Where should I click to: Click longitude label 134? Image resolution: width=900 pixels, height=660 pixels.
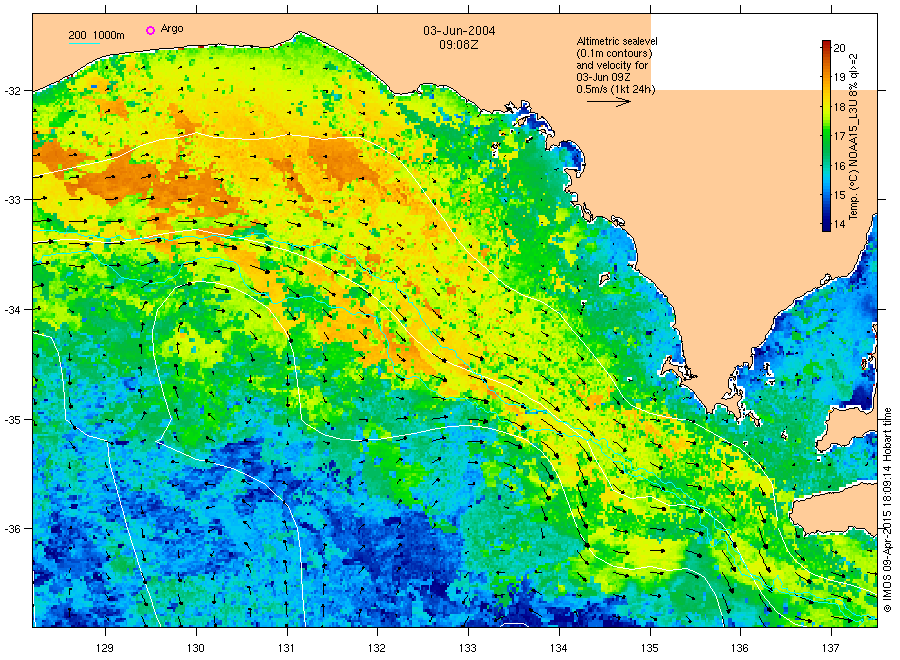[558, 648]
